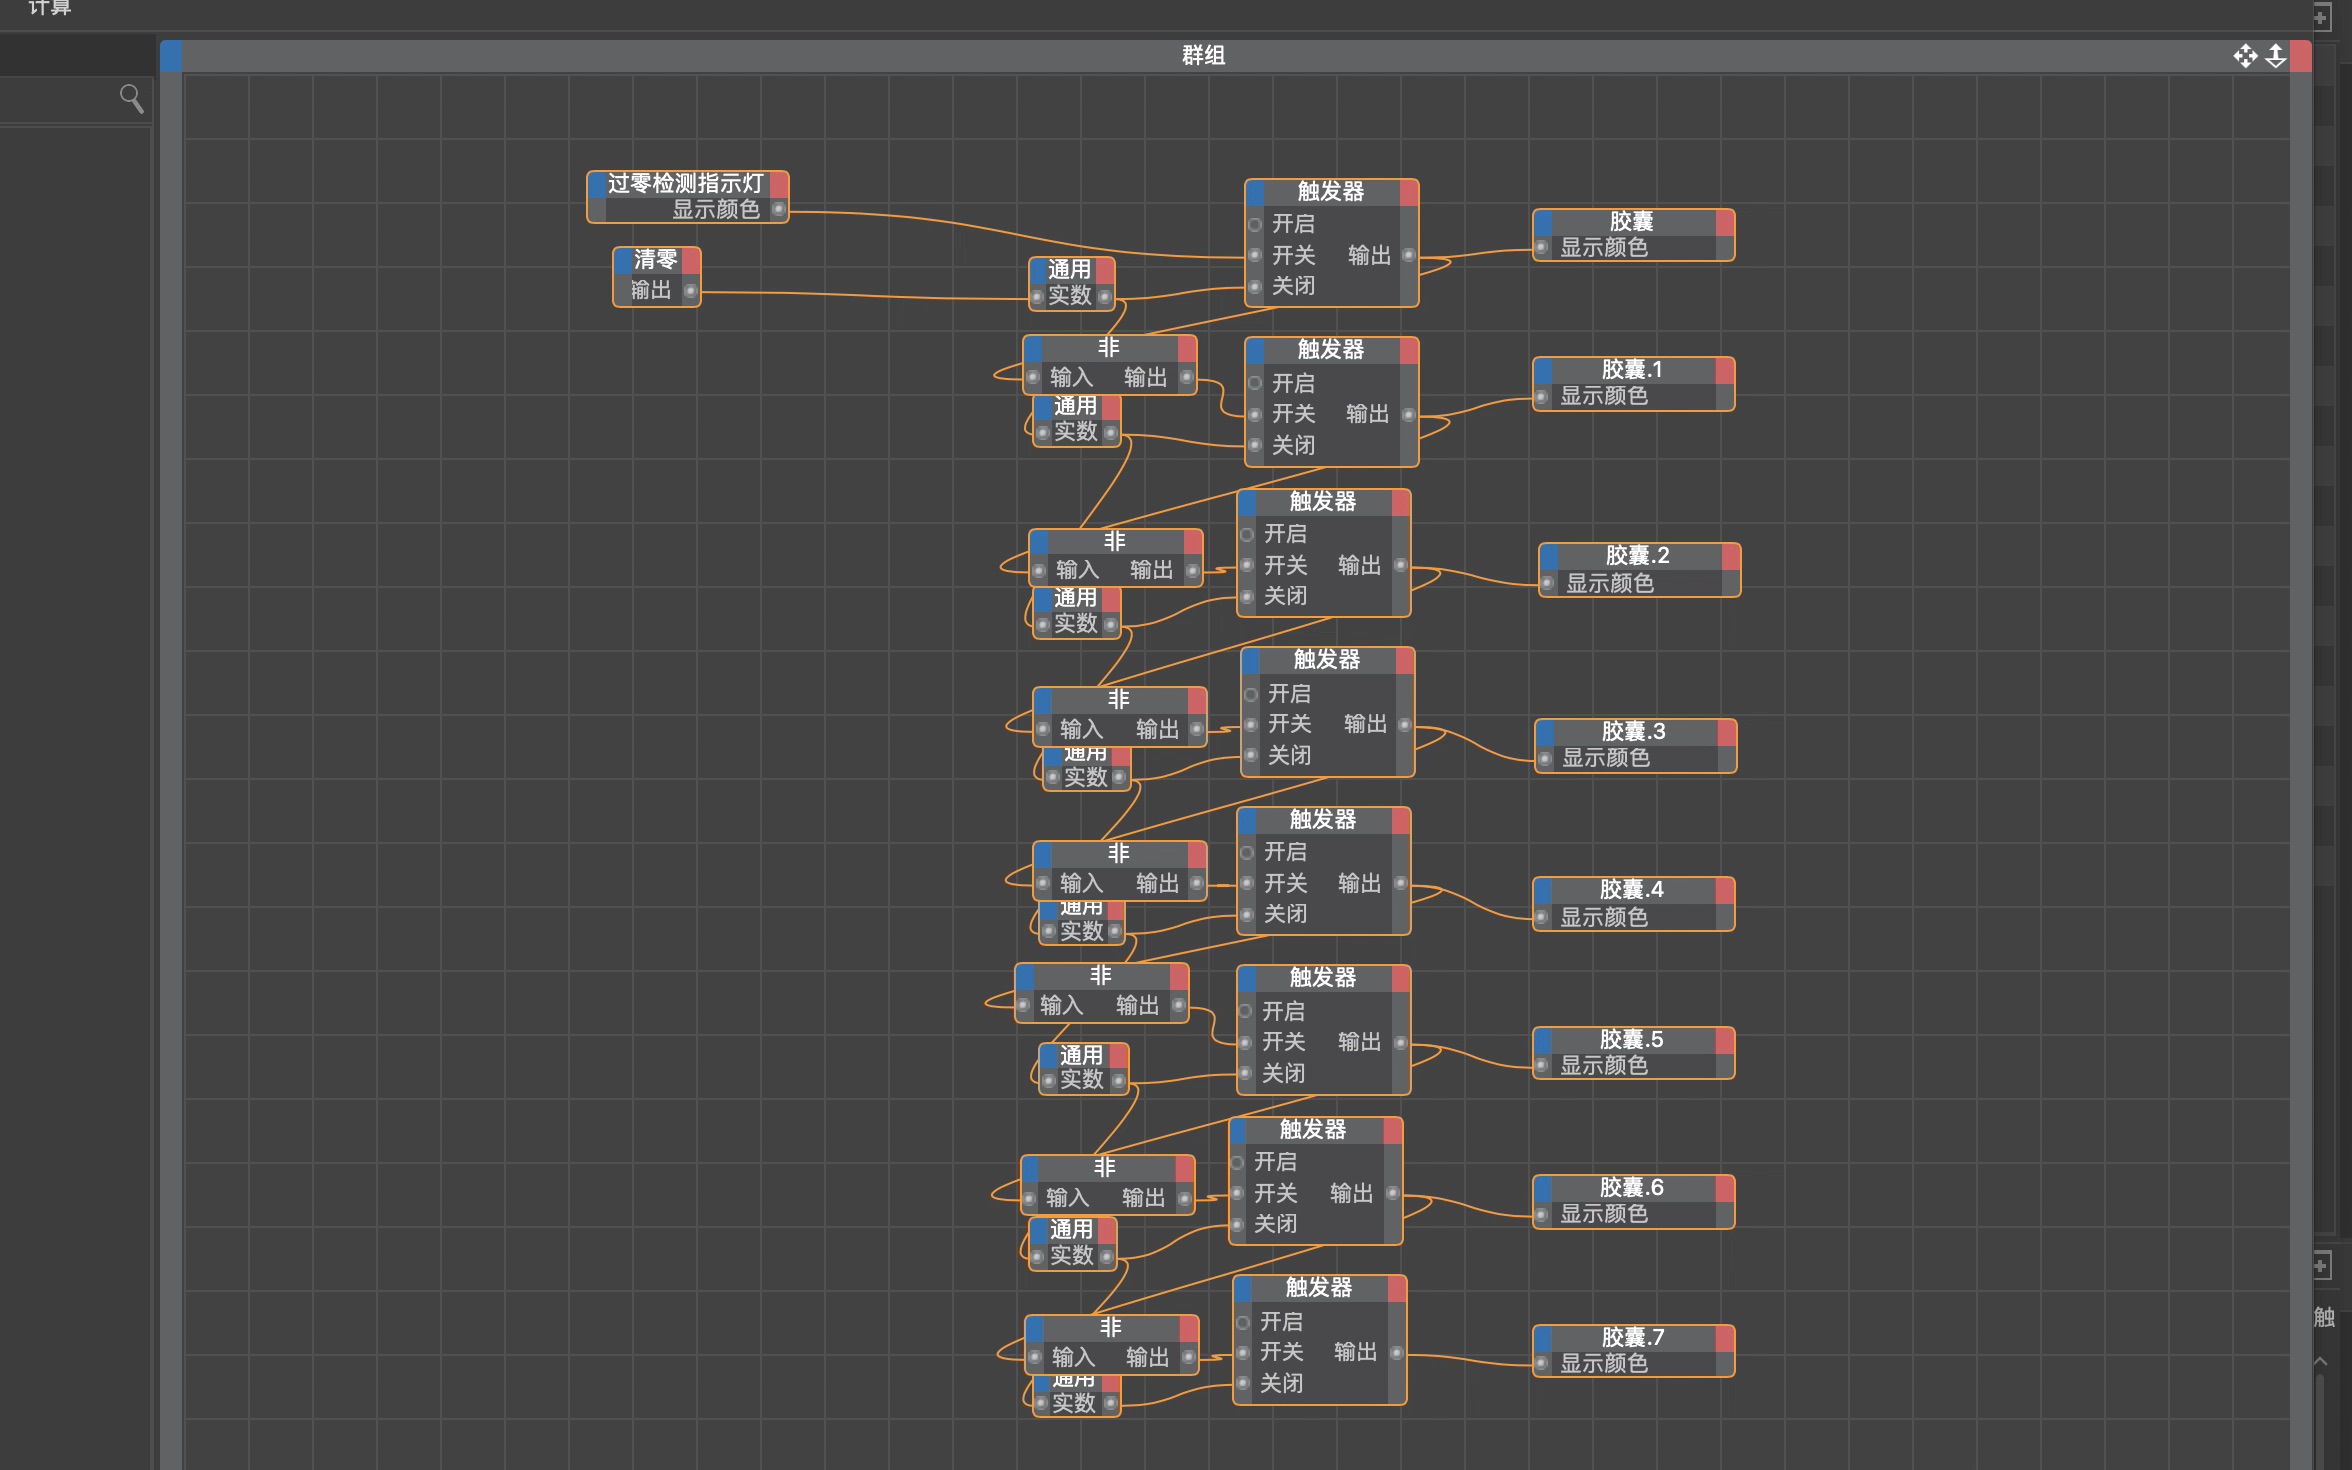The image size is (2352, 1470).
Task: Click the search magnifier icon in left panel
Action: 131,98
